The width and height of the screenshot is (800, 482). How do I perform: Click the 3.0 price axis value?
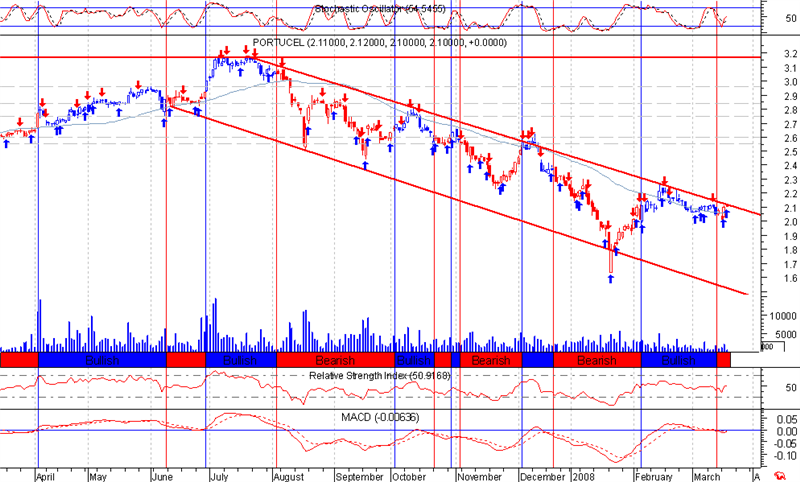tap(790, 82)
